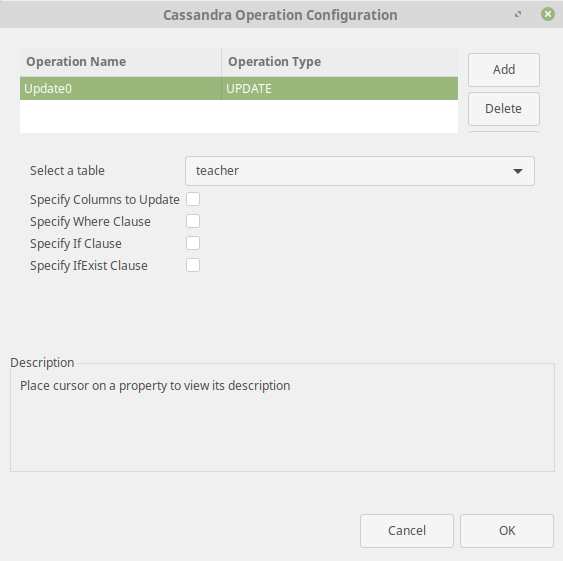Enable Specify Where Clause checkbox

[193, 221]
